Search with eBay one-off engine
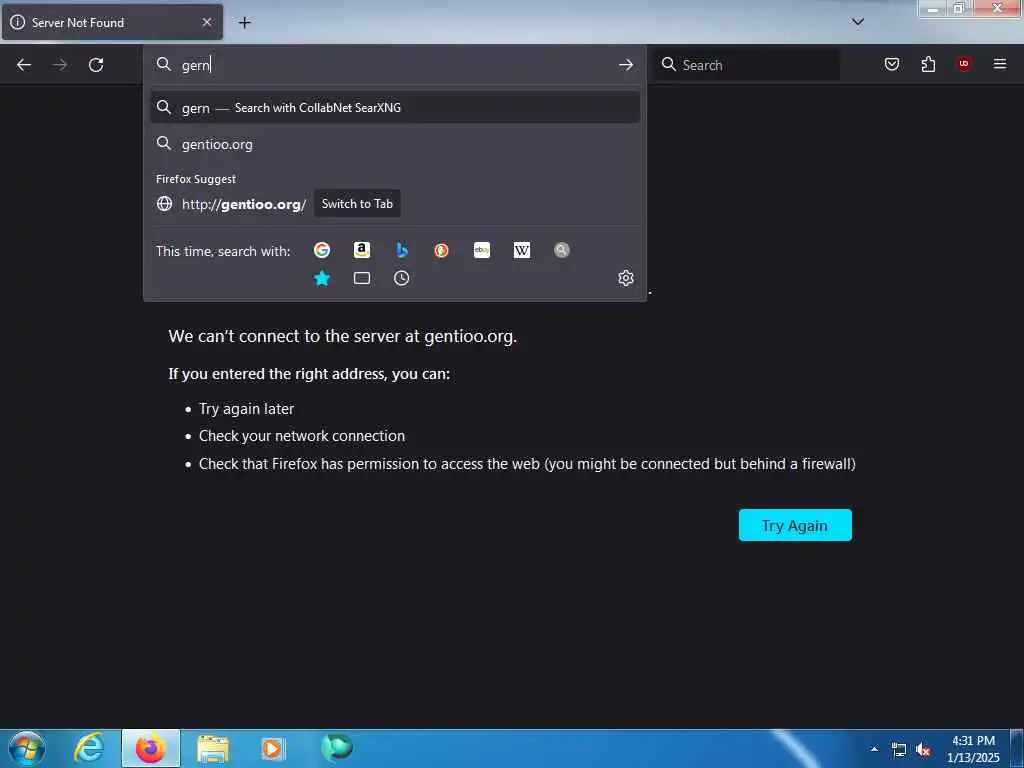Image resolution: width=1024 pixels, height=768 pixels. click(x=482, y=250)
